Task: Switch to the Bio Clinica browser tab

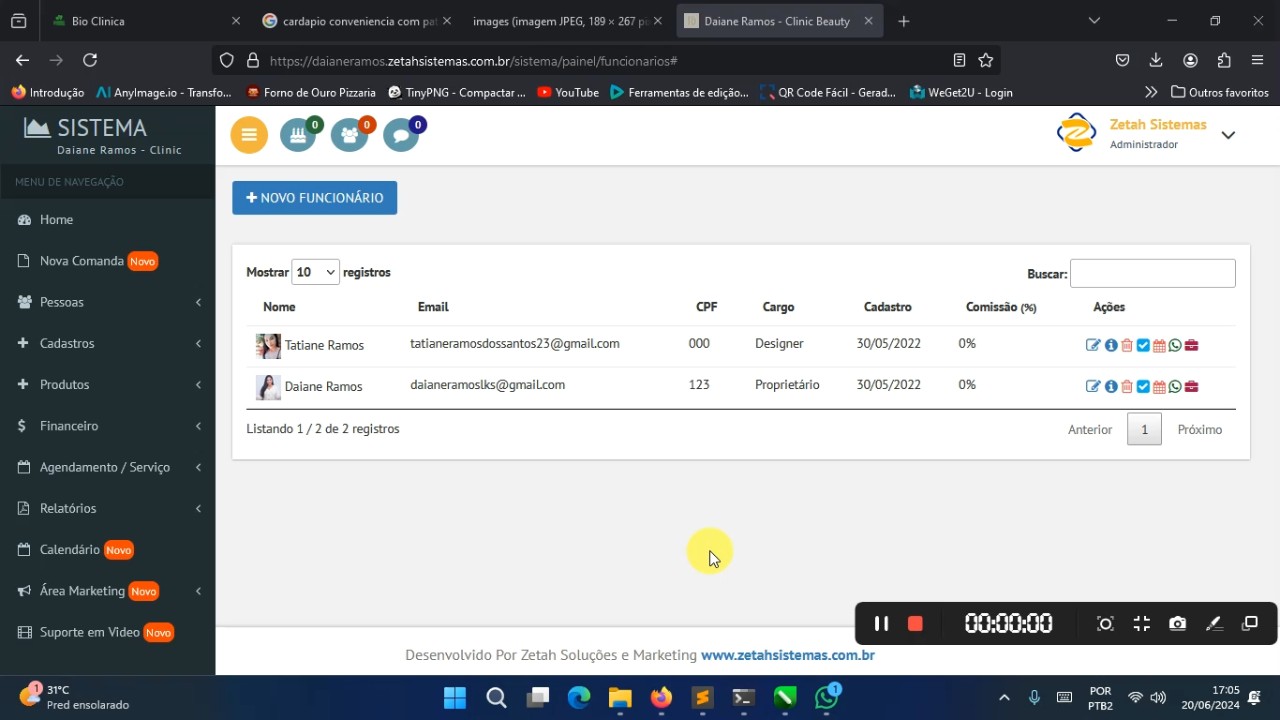Action: [145, 21]
